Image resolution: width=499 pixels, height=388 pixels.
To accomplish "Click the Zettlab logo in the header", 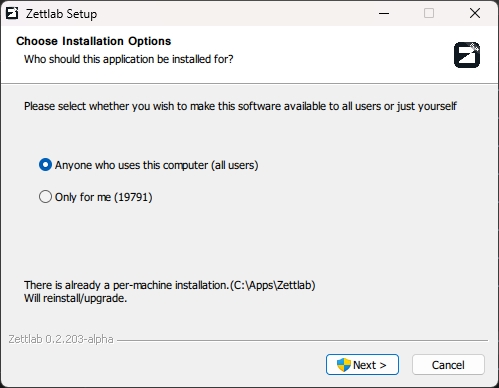I will 467,55.
